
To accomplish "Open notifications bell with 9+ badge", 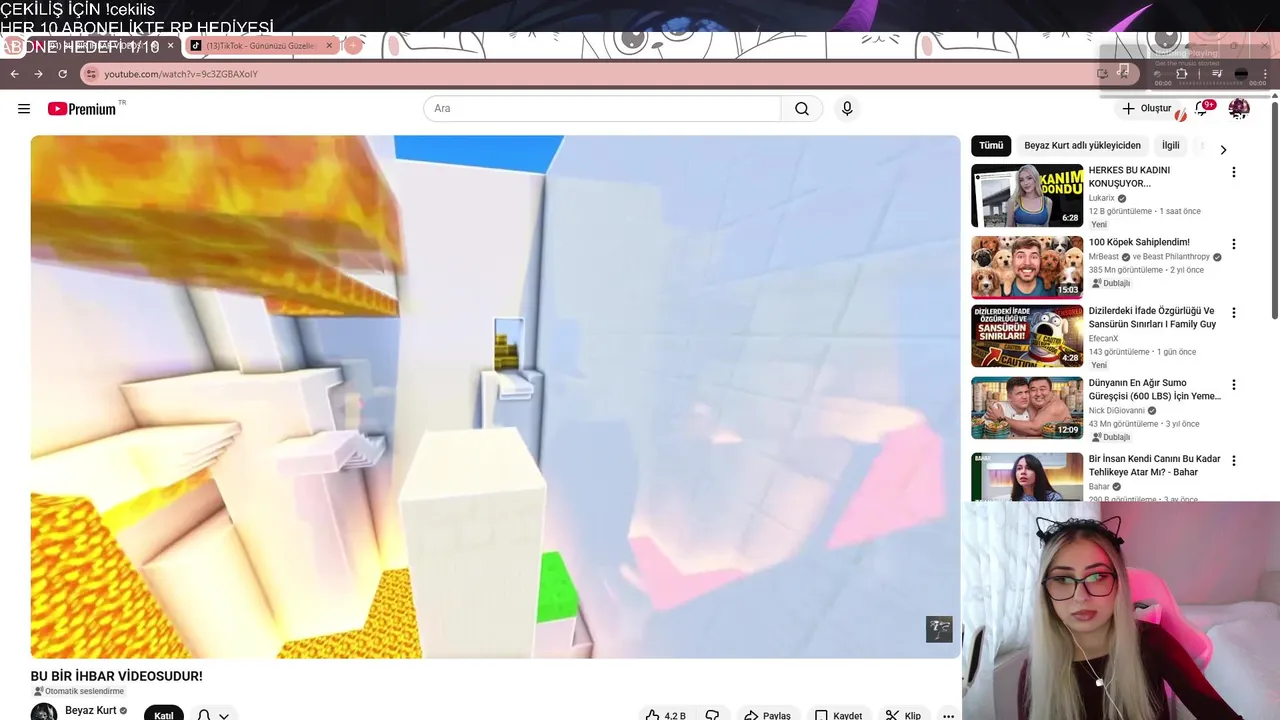I will 1202,108.
